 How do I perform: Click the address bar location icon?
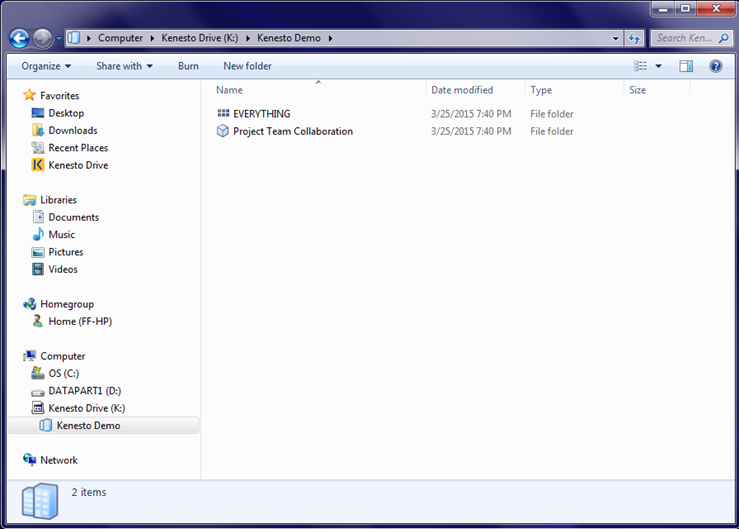(74, 38)
